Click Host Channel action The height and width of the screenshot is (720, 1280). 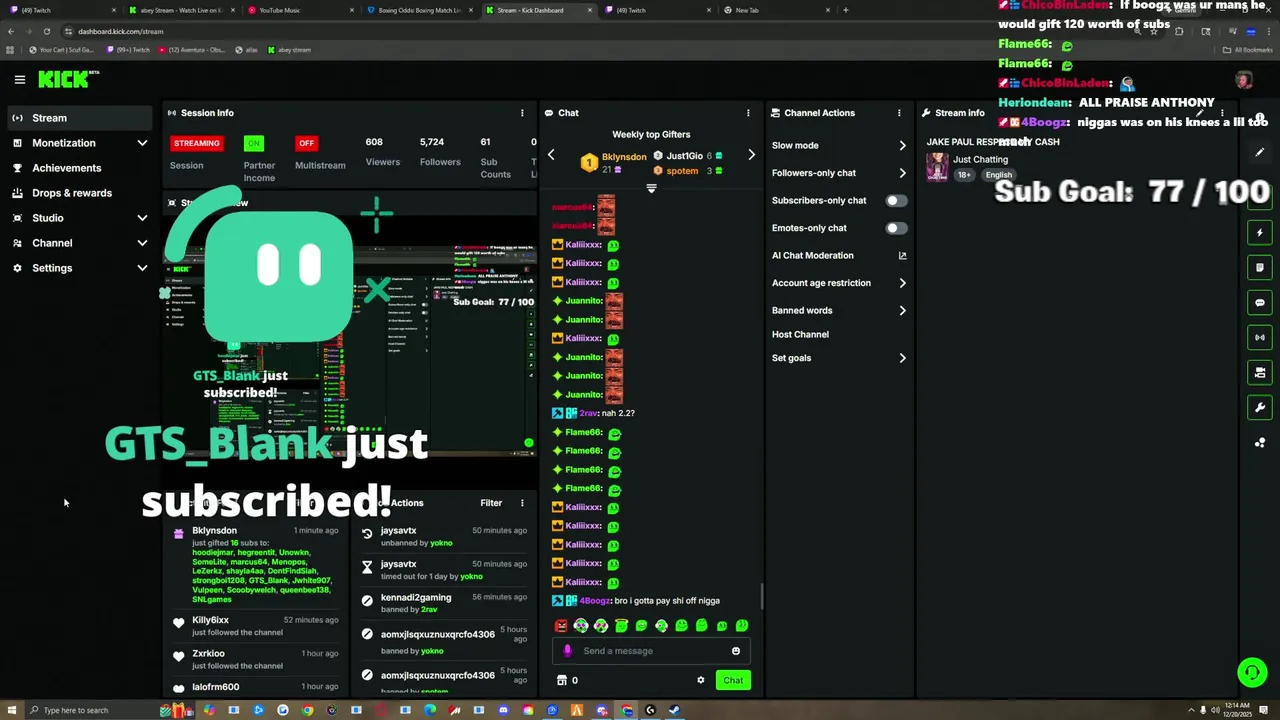click(800, 335)
